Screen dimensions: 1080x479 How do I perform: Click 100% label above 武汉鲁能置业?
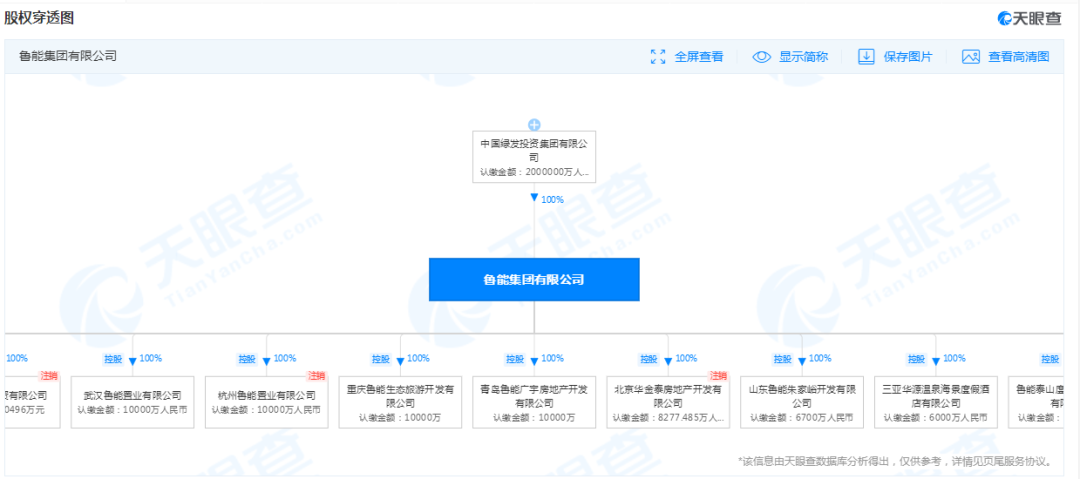pos(151,358)
